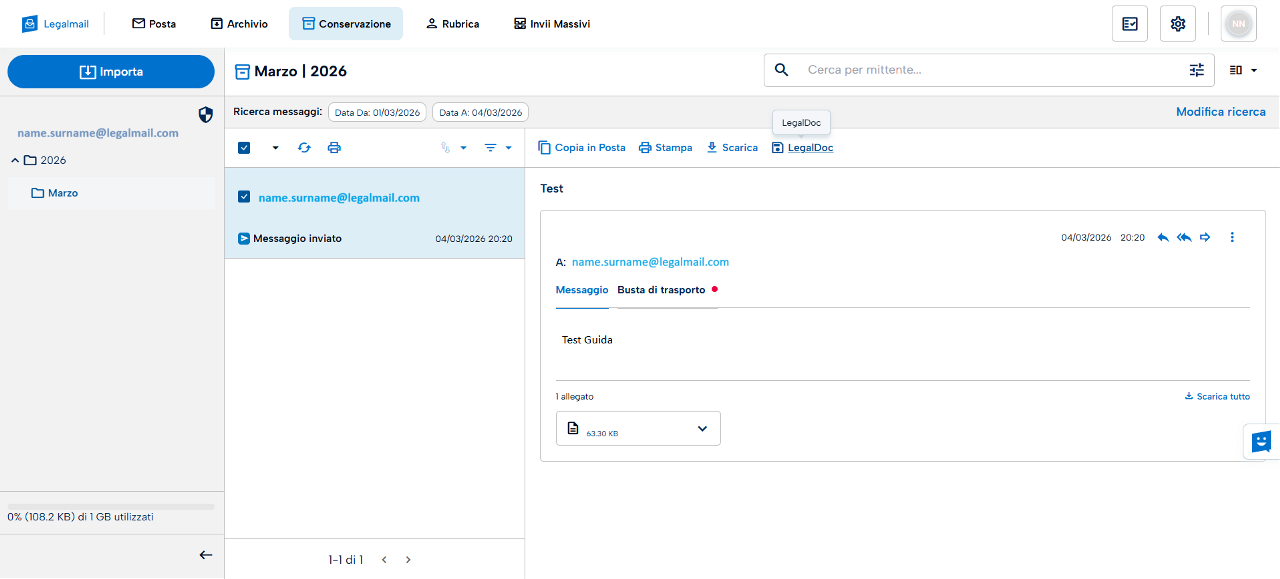Open the Archivio menu
The height and width of the screenshot is (579, 1280).
[239, 24]
